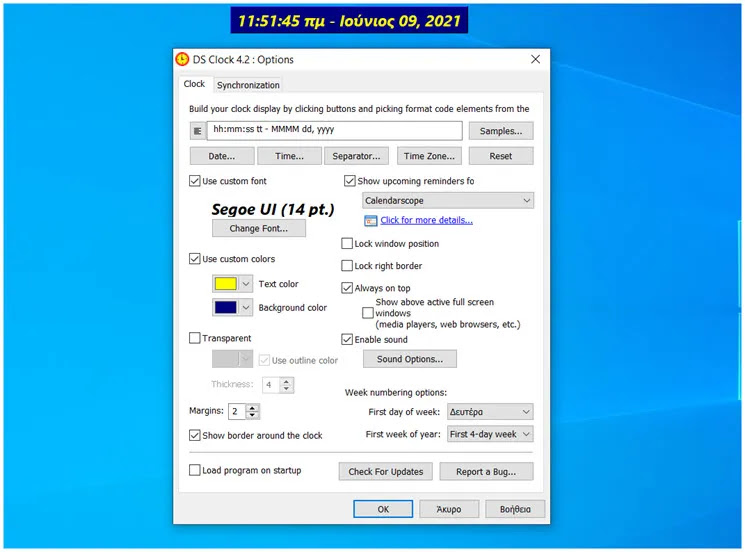Enable Load program on startup
The width and height of the screenshot is (745, 552).
(x=194, y=470)
